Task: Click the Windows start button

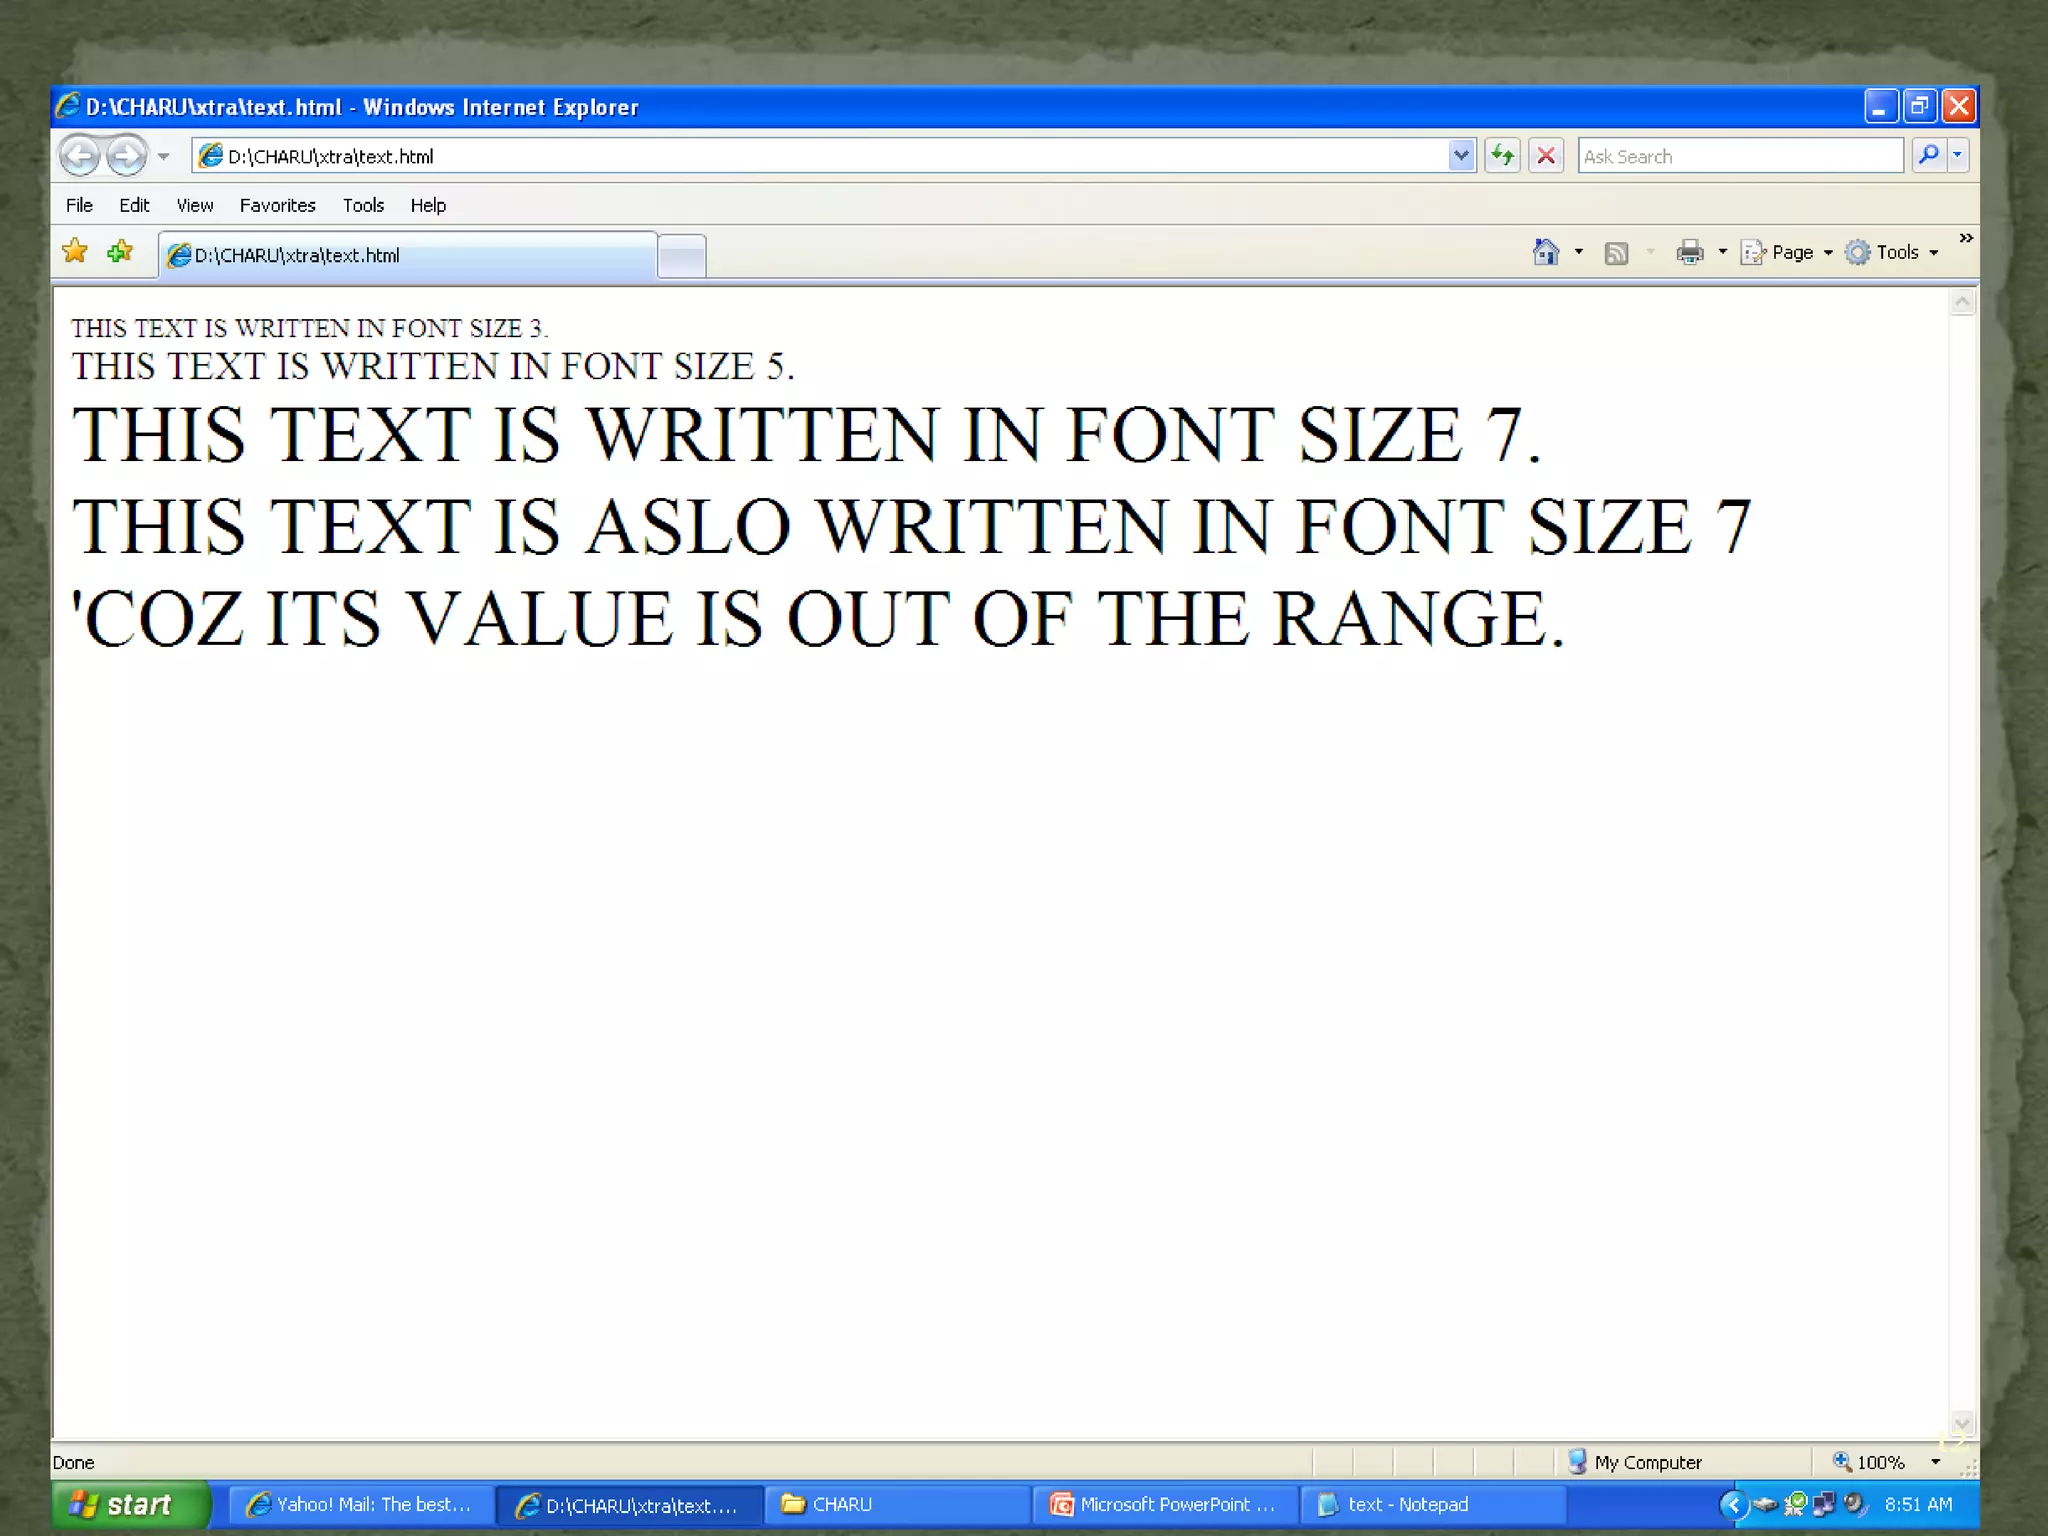Action: click(130, 1504)
